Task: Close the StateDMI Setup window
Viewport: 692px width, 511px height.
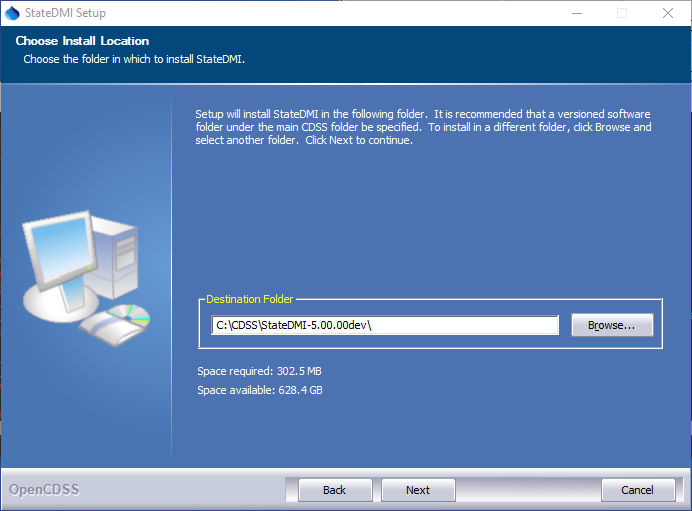Action: (x=668, y=13)
